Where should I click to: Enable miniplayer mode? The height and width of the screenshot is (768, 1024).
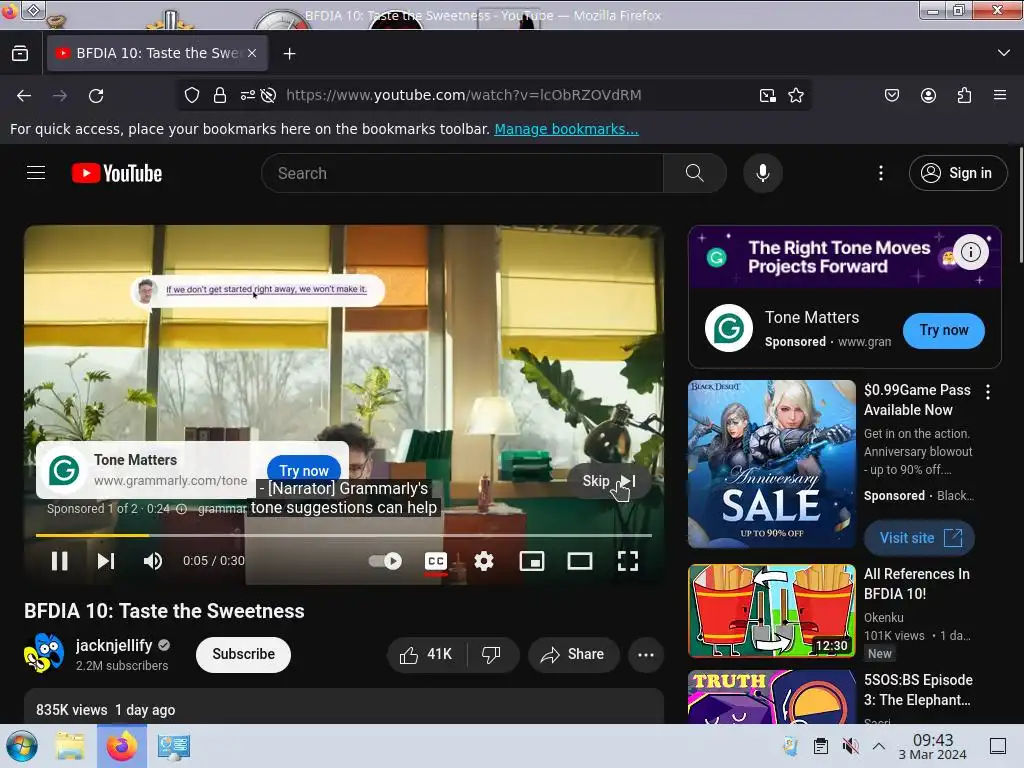(532, 561)
